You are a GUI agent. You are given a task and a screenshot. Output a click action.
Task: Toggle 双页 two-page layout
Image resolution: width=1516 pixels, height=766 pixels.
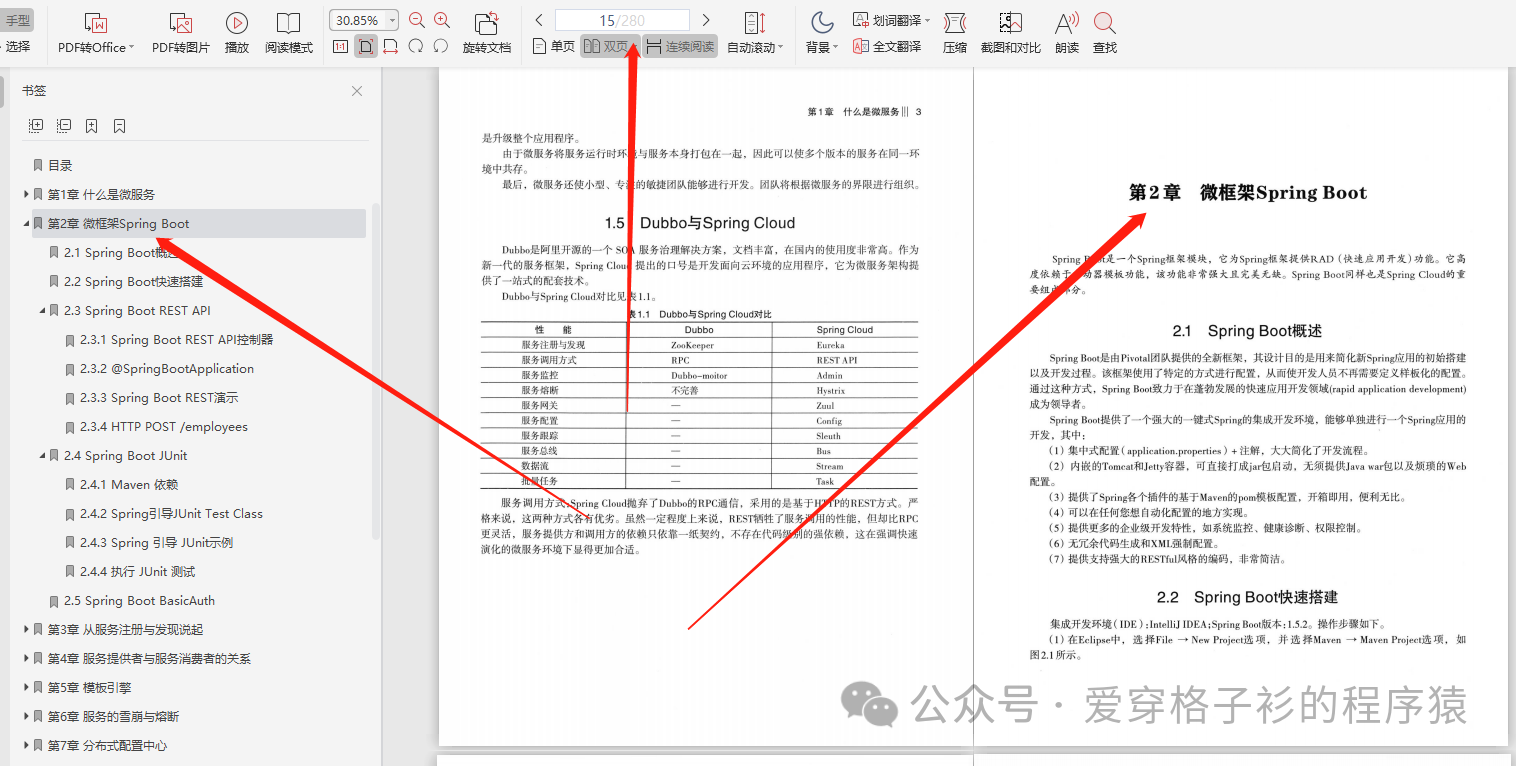609,46
